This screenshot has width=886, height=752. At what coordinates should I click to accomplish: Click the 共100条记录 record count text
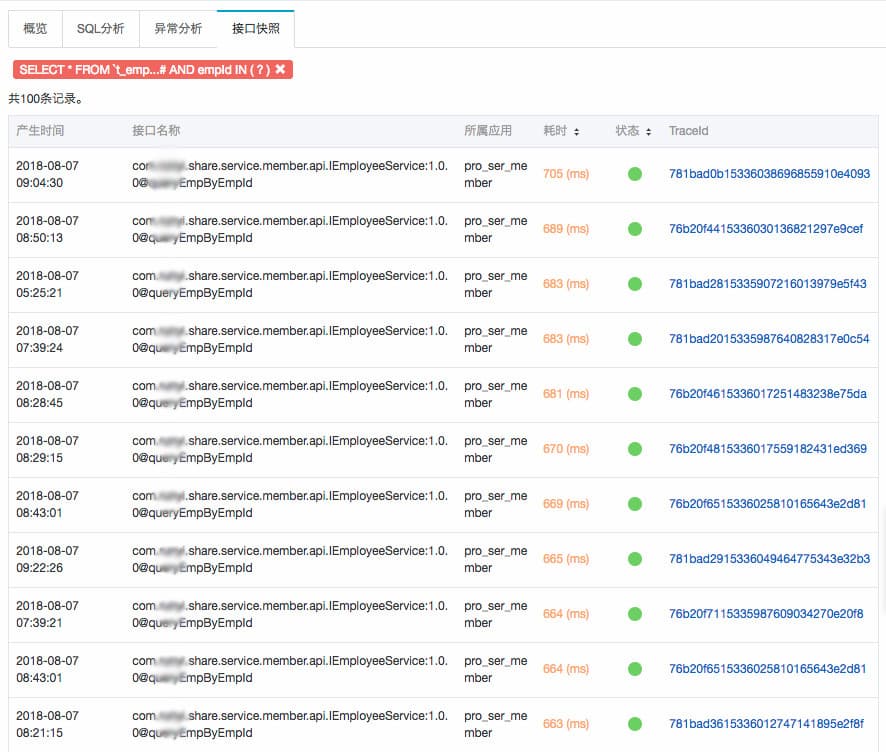46,99
